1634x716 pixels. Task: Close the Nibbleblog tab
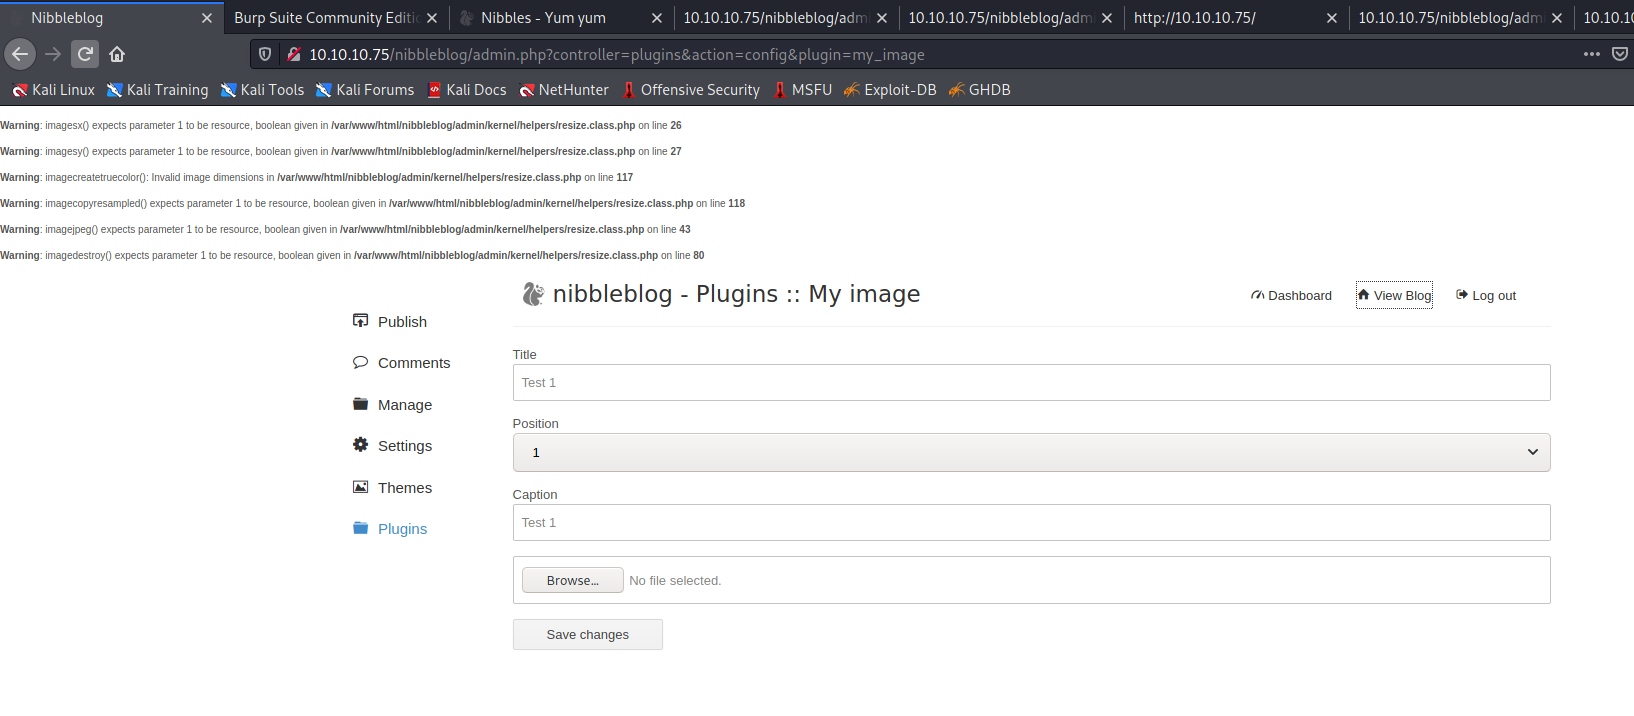point(207,18)
